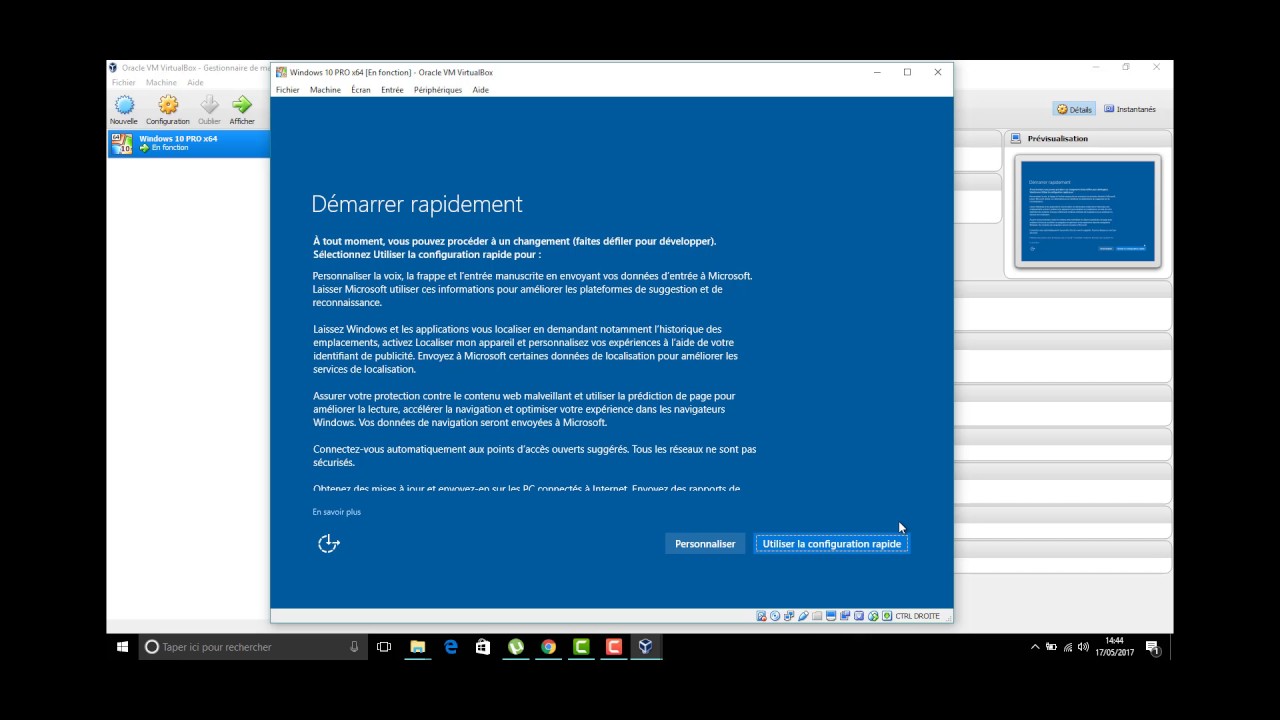
Task: Click Nouvelle icon in VirtualBox Manager toolbar
Action: 124,104
